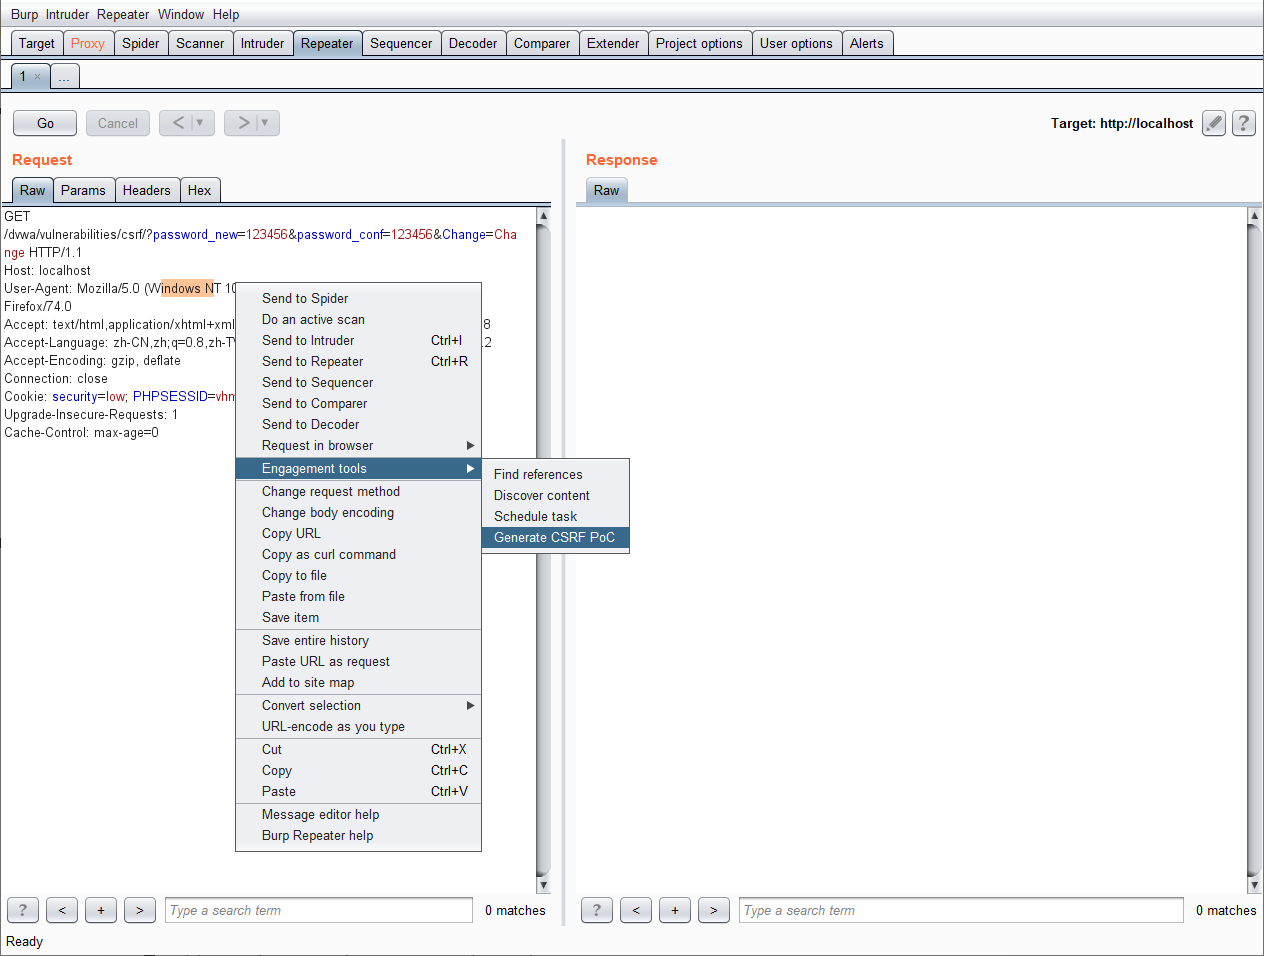Open the forward history dropdown arrow
Viewport: 1264px width, 956px height.
pos(266,123)
